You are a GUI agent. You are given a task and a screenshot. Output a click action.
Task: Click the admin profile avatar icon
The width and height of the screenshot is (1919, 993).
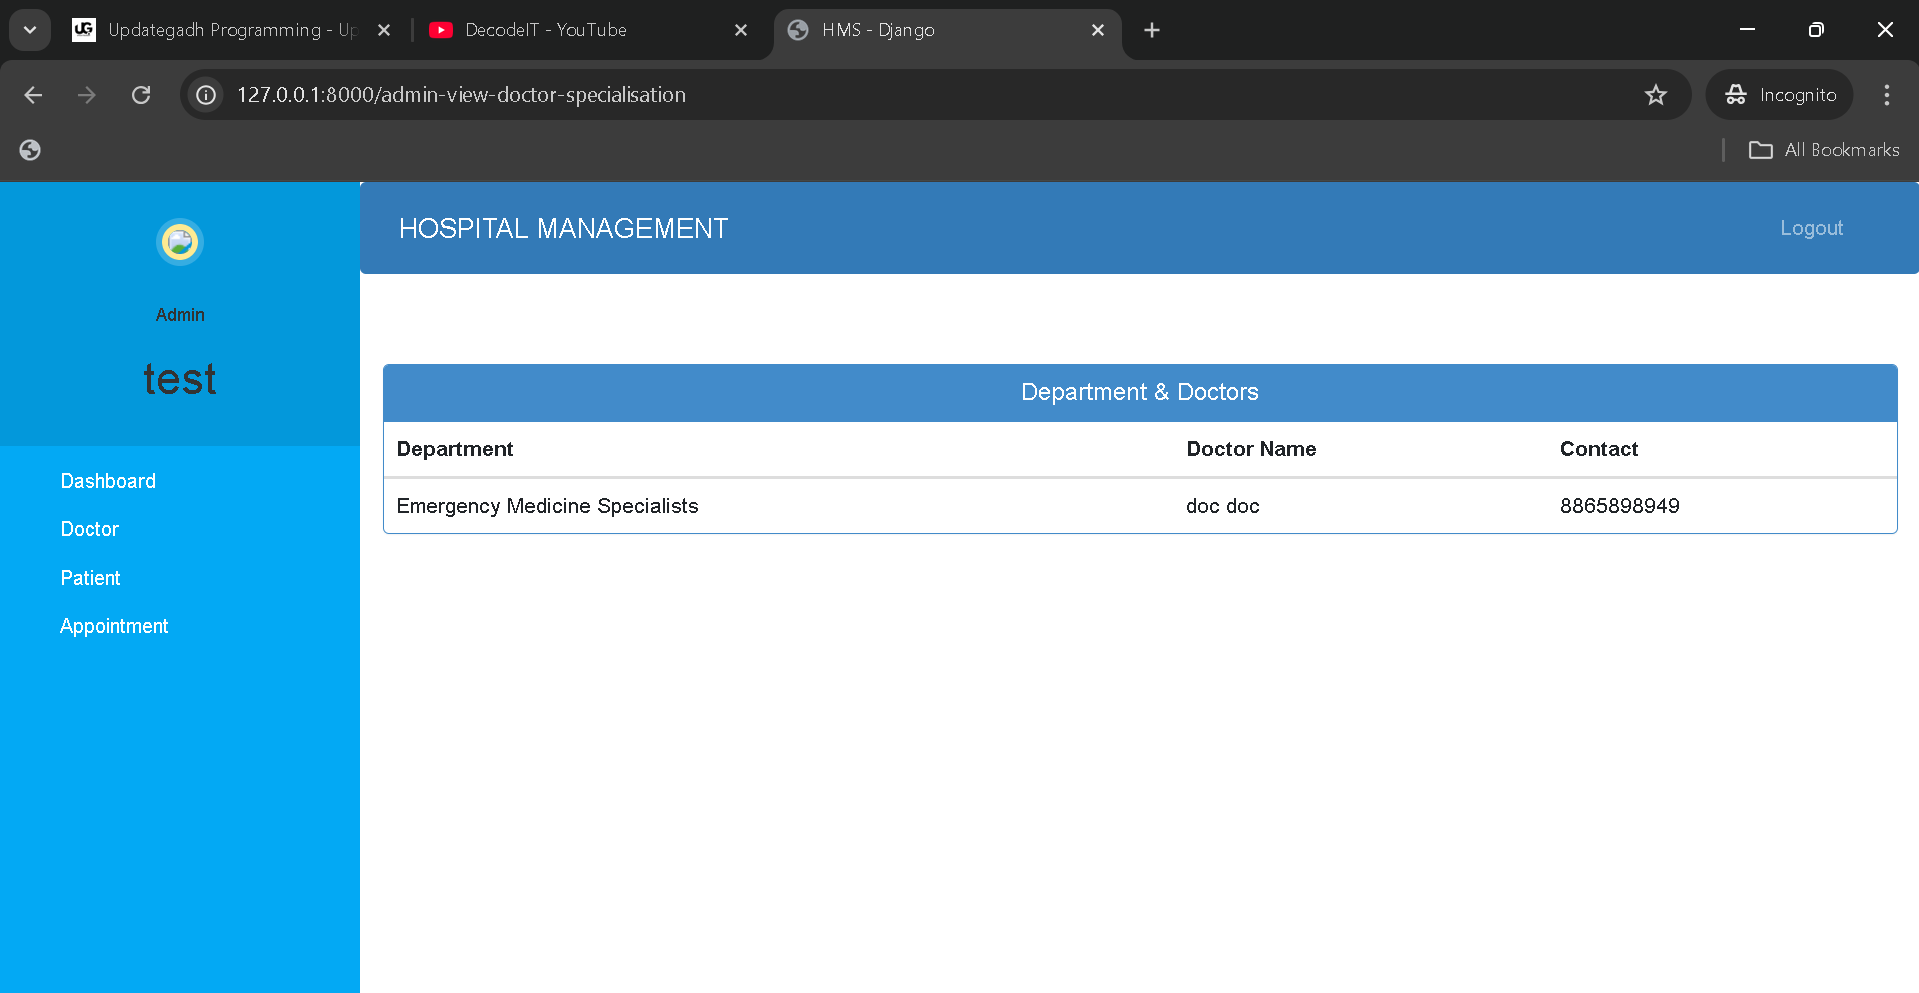tap(180, 242)
